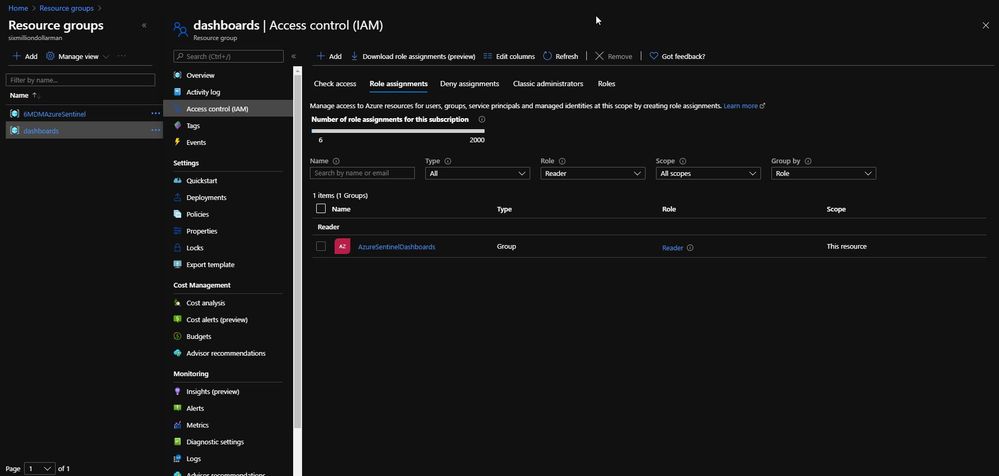Open the Role filter dropdown showing Reader
This screenshot has height=476, width=999.
tap(593, 173)
